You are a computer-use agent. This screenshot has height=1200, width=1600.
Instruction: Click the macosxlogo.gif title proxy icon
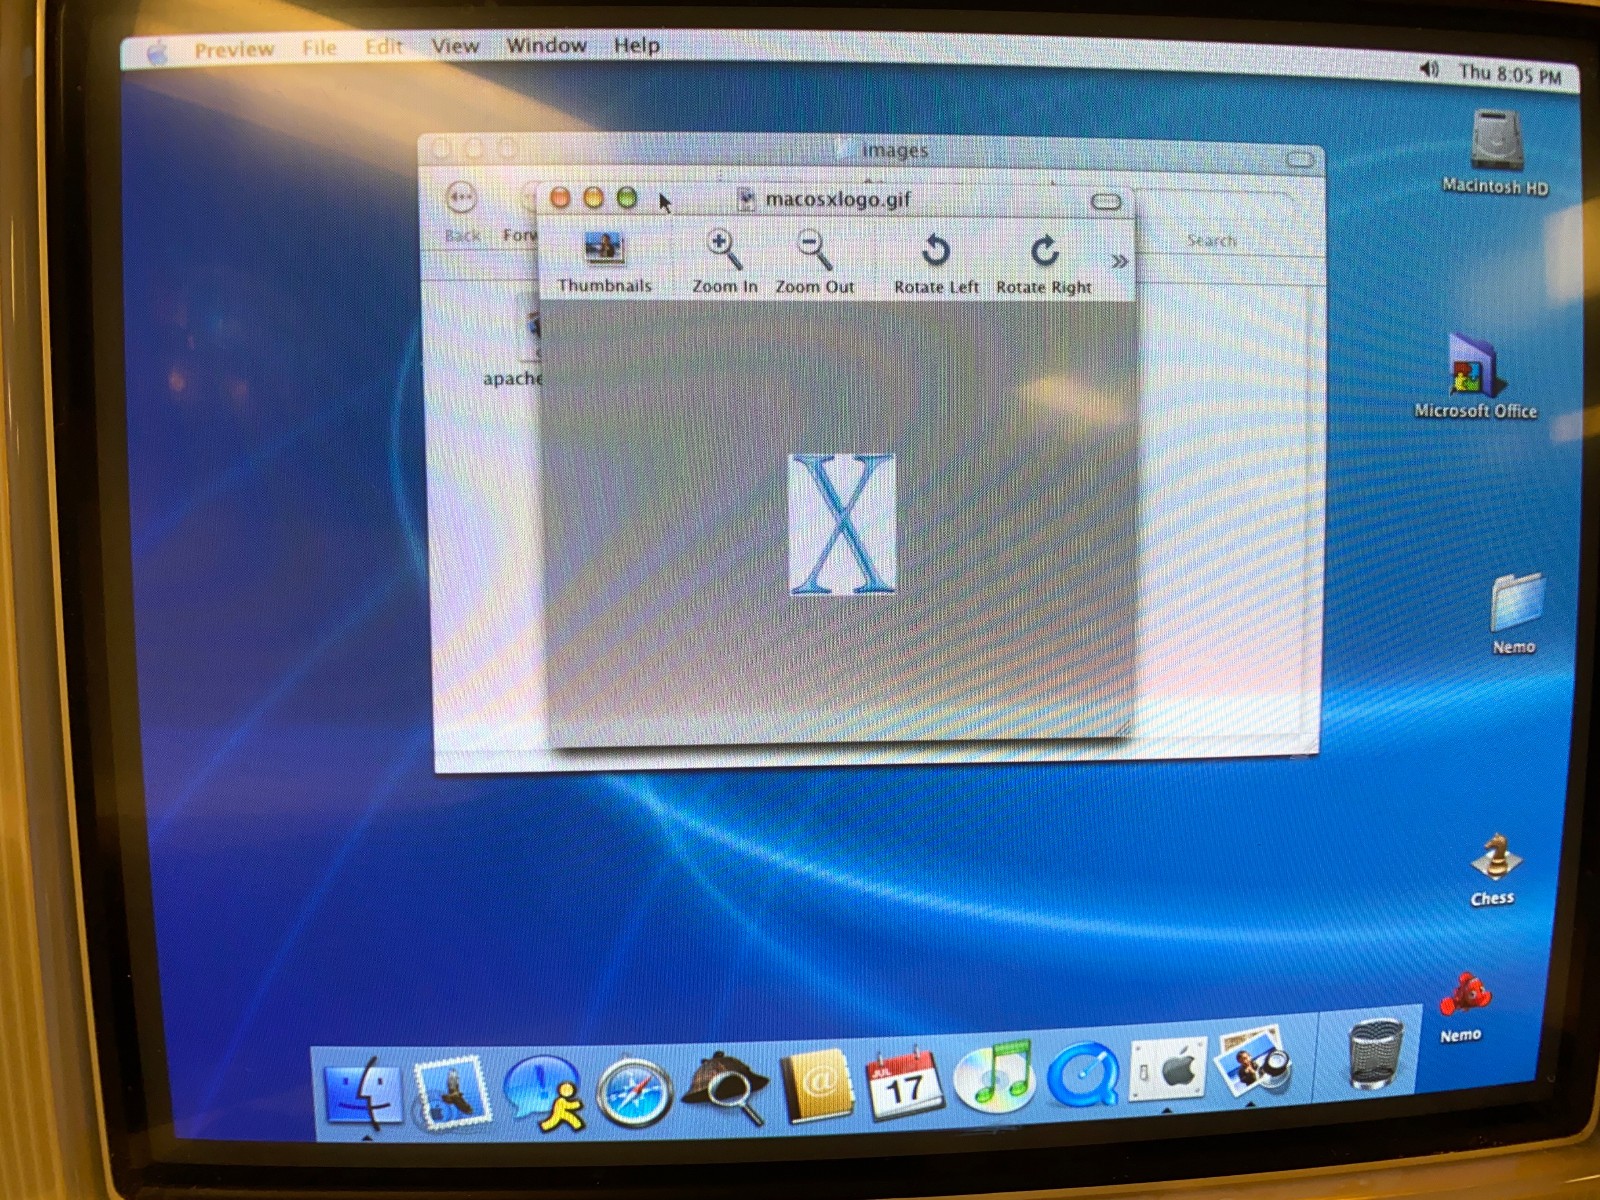[x=746, y=199]
